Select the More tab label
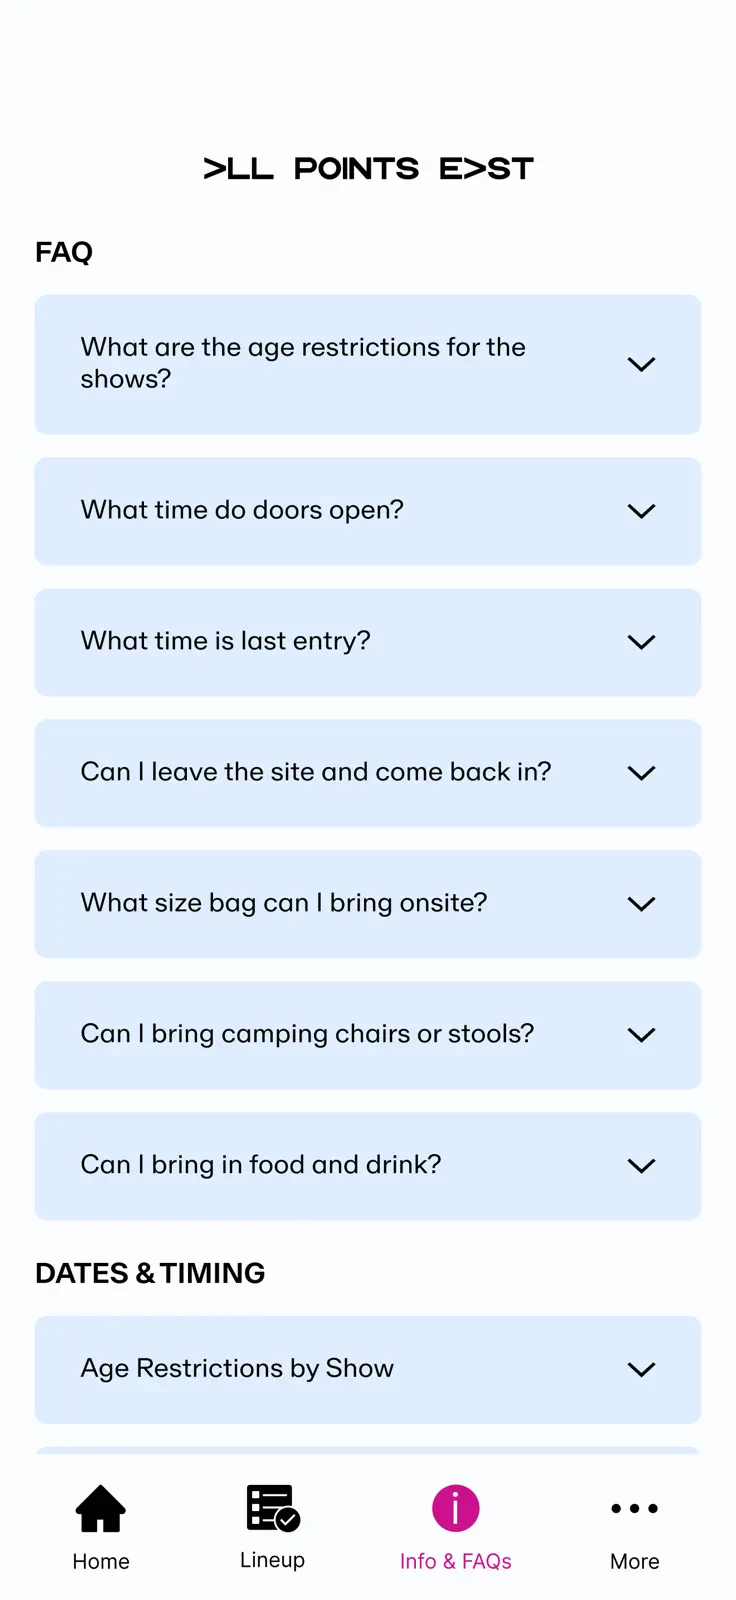The width and height of the screenshot is (736, 1600). click(635, 1561)
